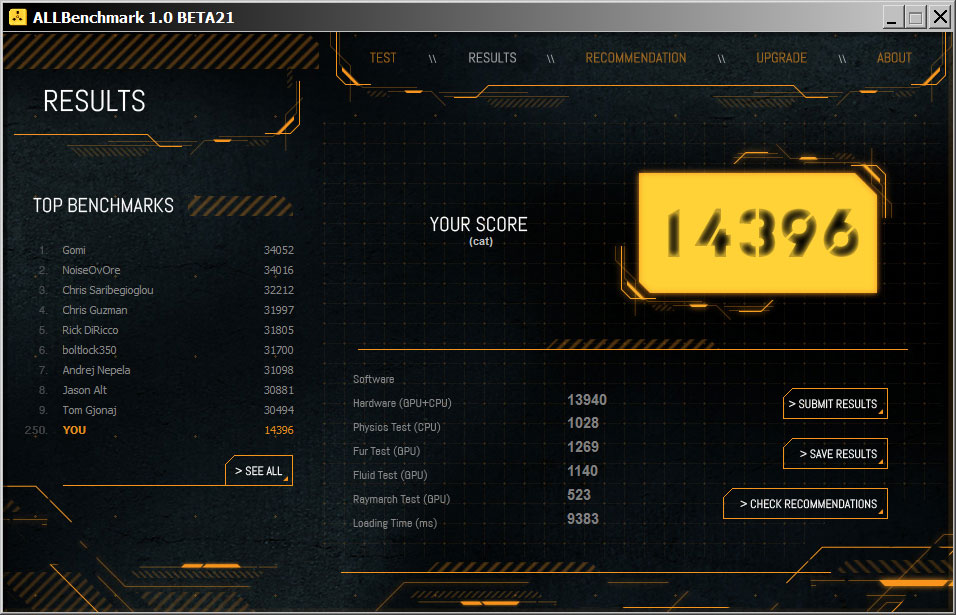Select top benchmark entry Gomi

coord(74,250)
